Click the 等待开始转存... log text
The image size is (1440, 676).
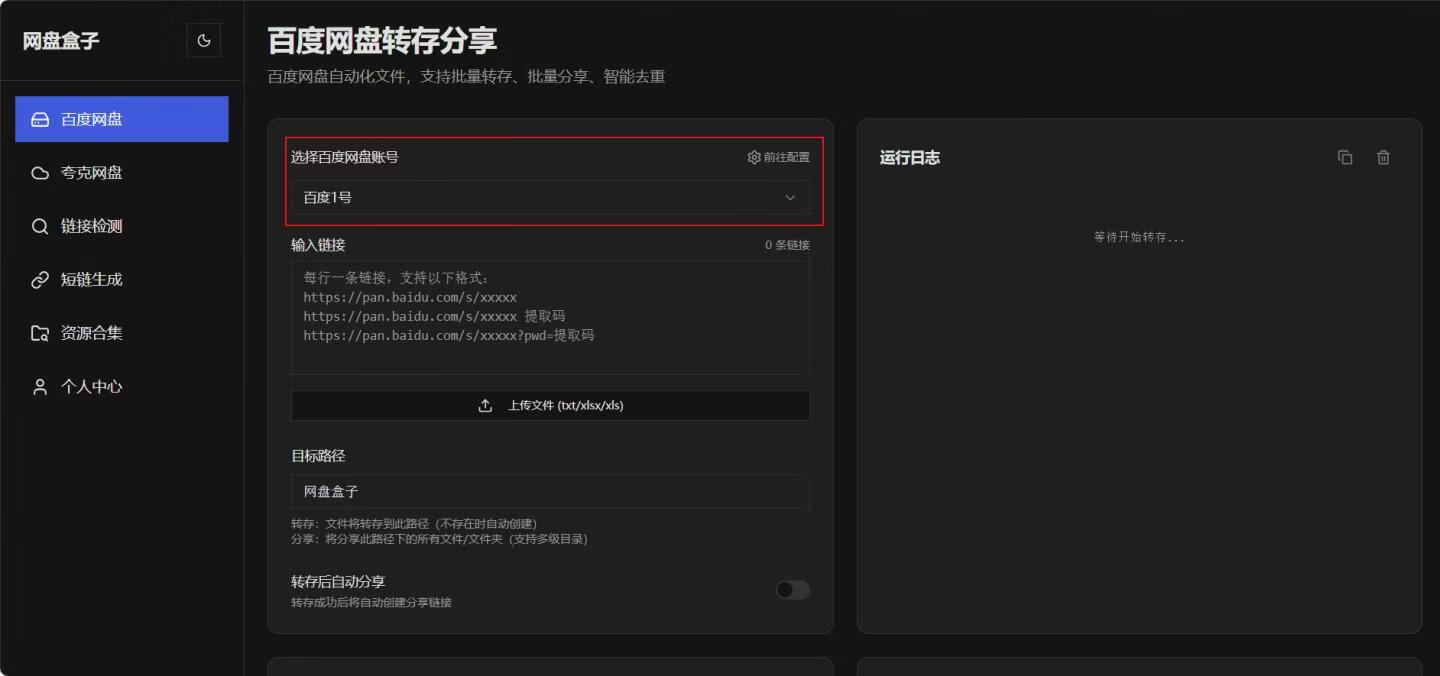(1139, 237)
